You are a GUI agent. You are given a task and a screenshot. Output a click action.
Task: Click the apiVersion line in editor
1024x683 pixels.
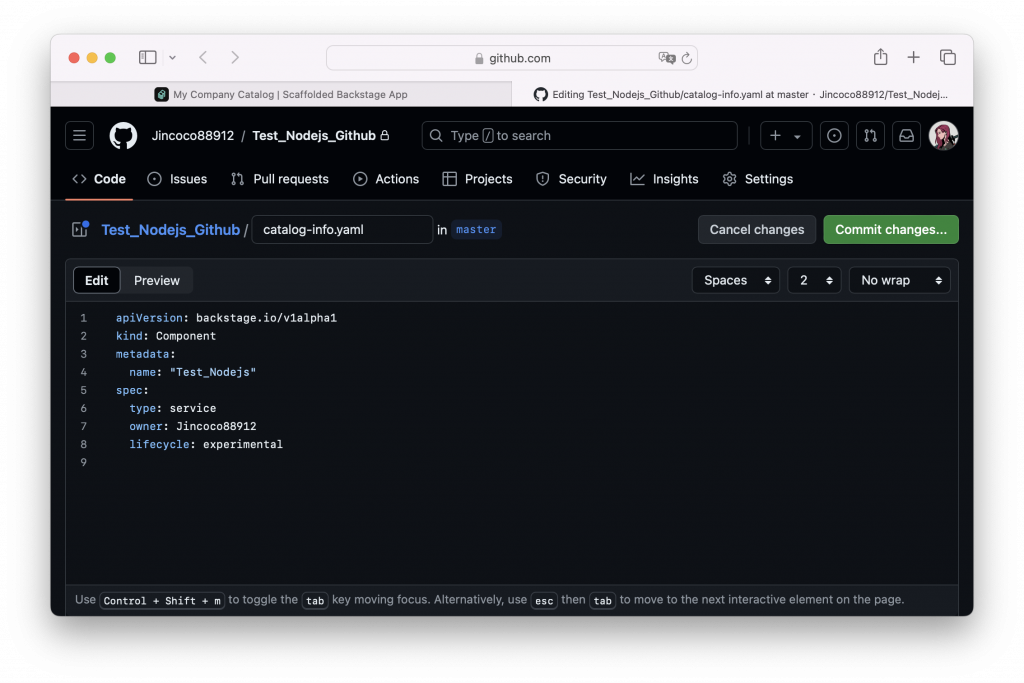(226, 318)
